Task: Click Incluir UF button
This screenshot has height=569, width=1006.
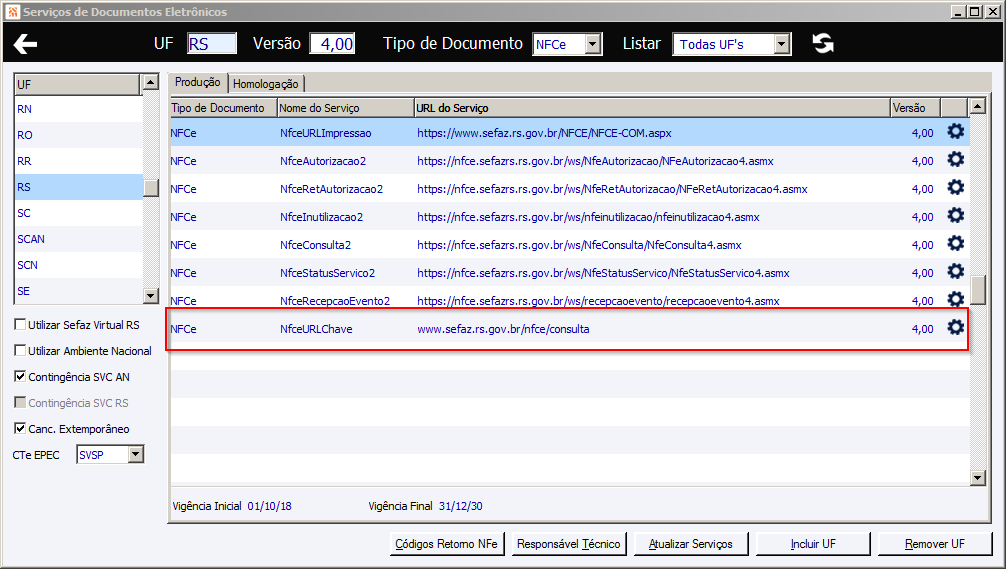Action: [813, 544]
